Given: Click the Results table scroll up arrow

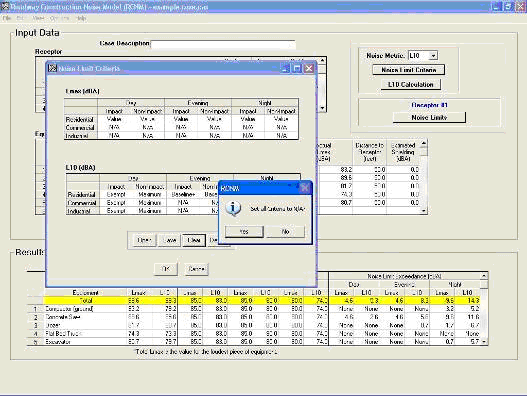Looking at the screenshot, I should pyautogui.click(x=484, y=276).
